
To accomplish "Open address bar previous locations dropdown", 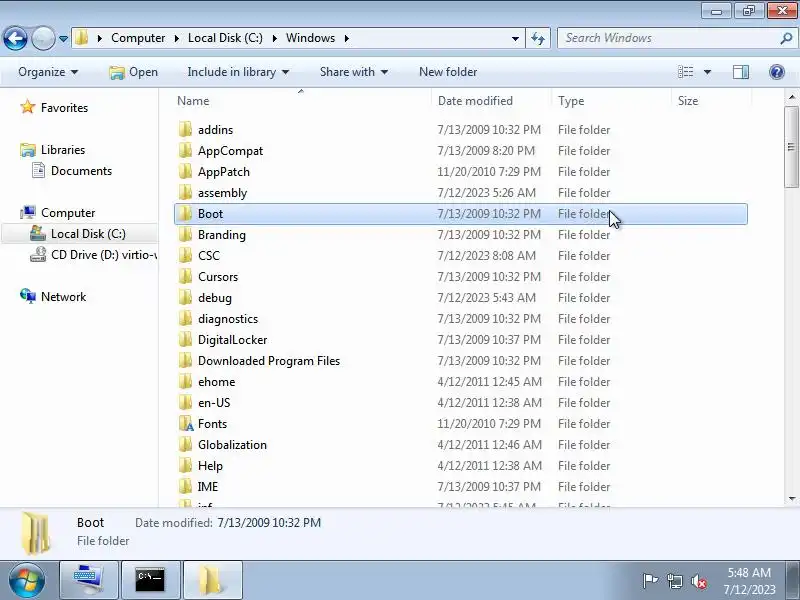I will (x=515, y=39).
